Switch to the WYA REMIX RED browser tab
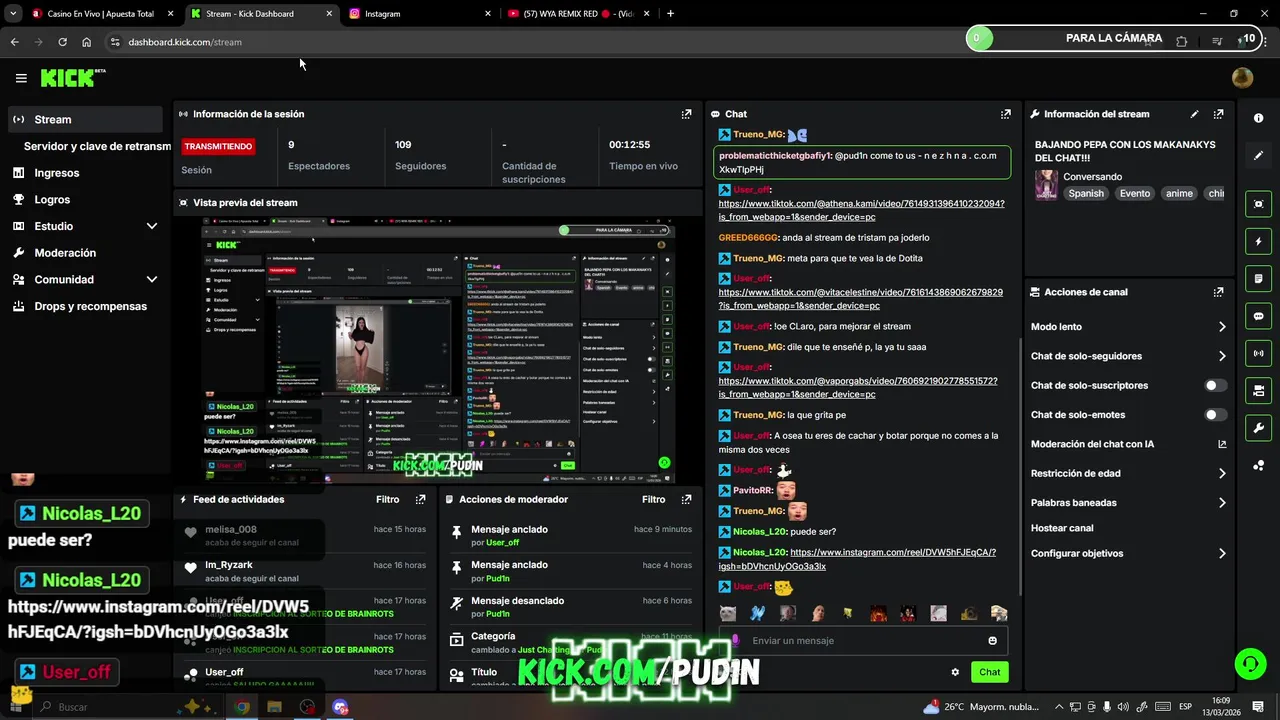 tap(578, 14)
